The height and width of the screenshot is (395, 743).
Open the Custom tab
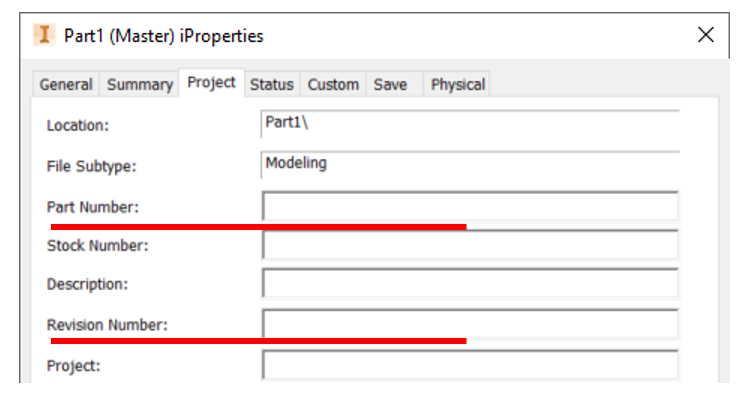(333, 85)
